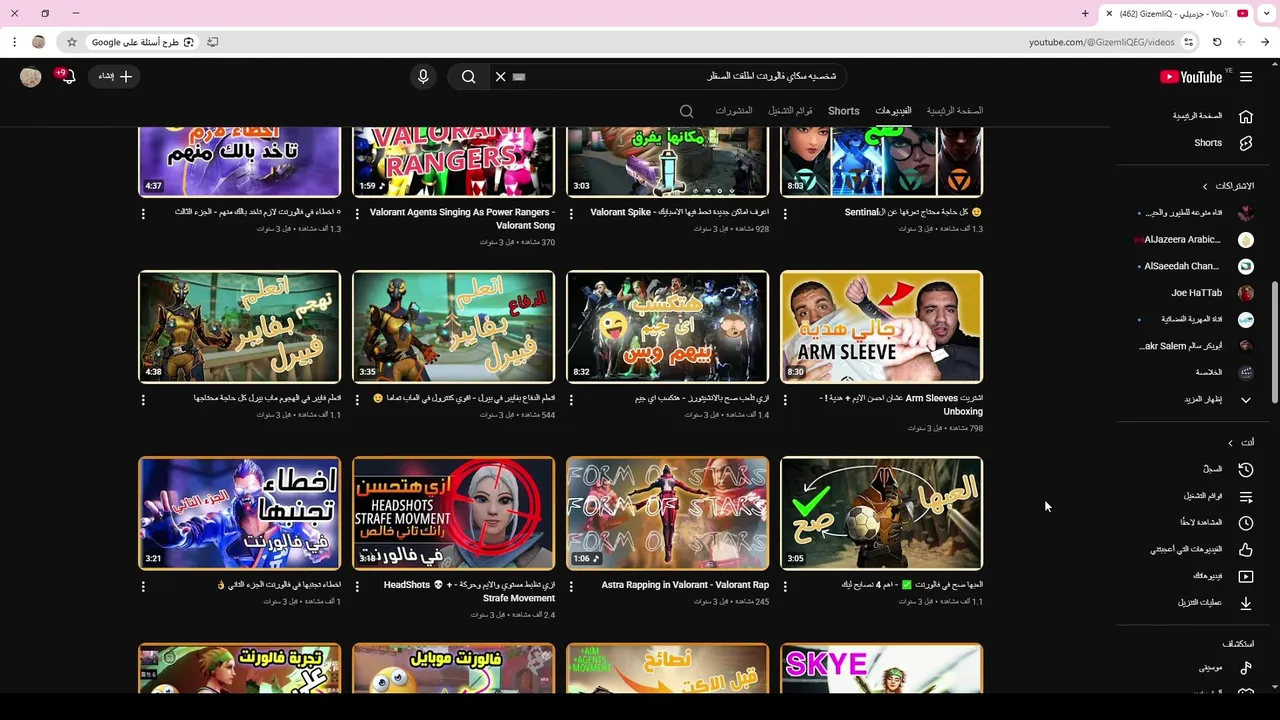Click the page vertical scrollbar

[1274, 342]
